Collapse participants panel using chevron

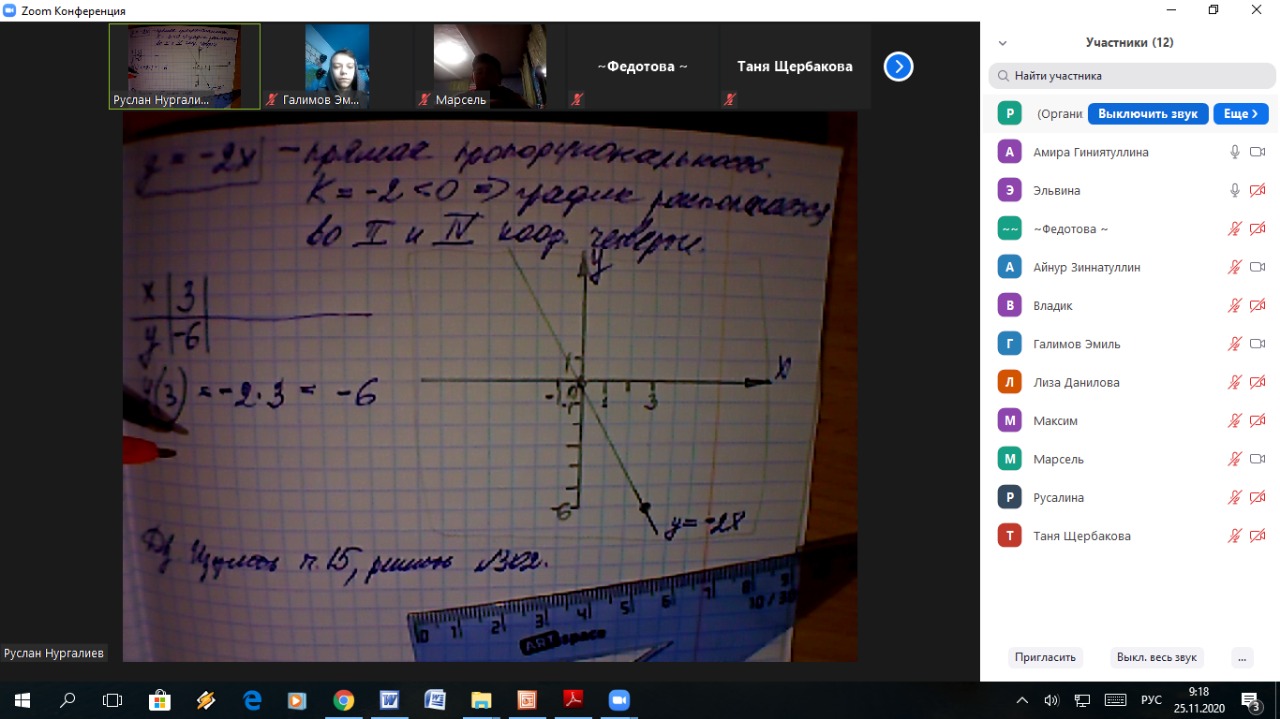pos(1003,43)
